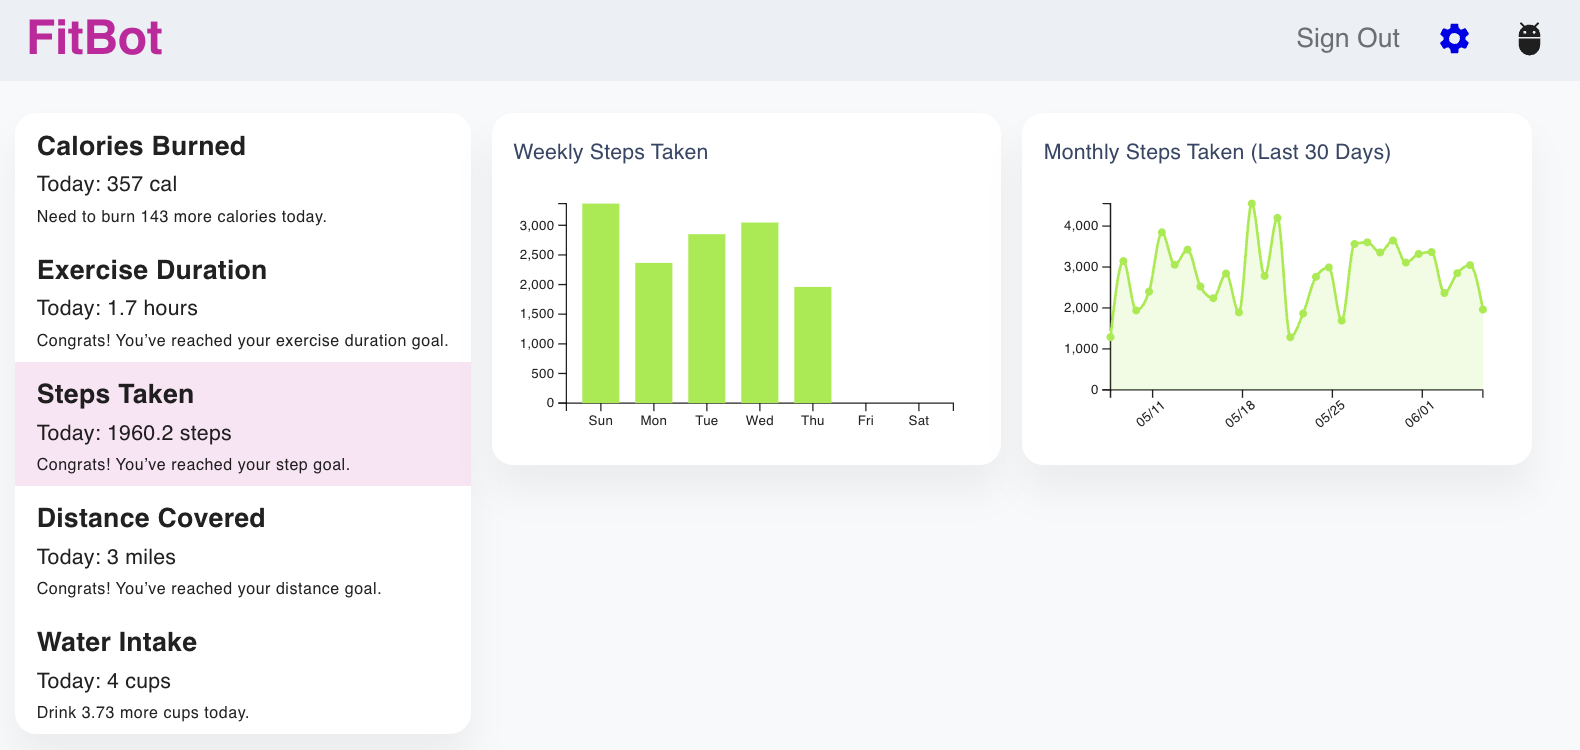The height and width of the screenshot is (750, 1580).
Task: Click the FitBot logo
Action: pos(95,38)
